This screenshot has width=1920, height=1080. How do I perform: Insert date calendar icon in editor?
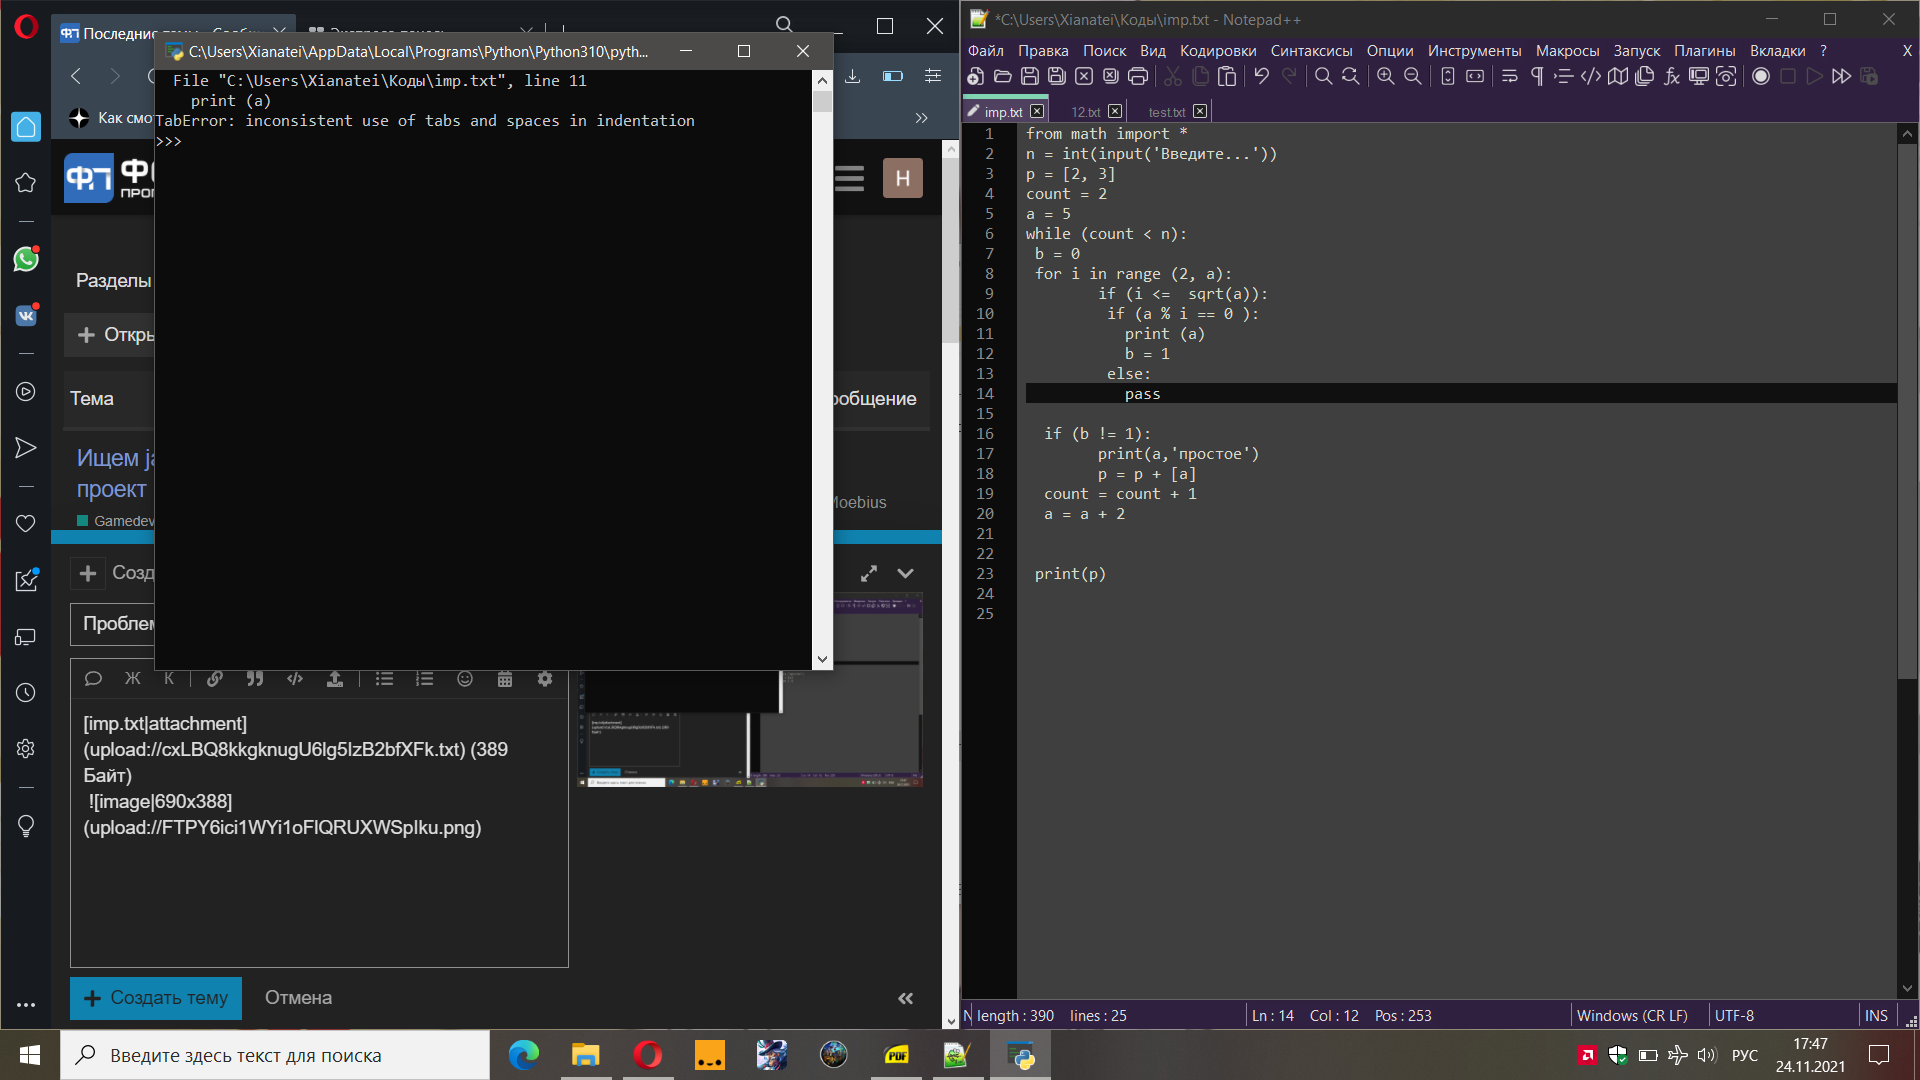click(x=505, y=679)
